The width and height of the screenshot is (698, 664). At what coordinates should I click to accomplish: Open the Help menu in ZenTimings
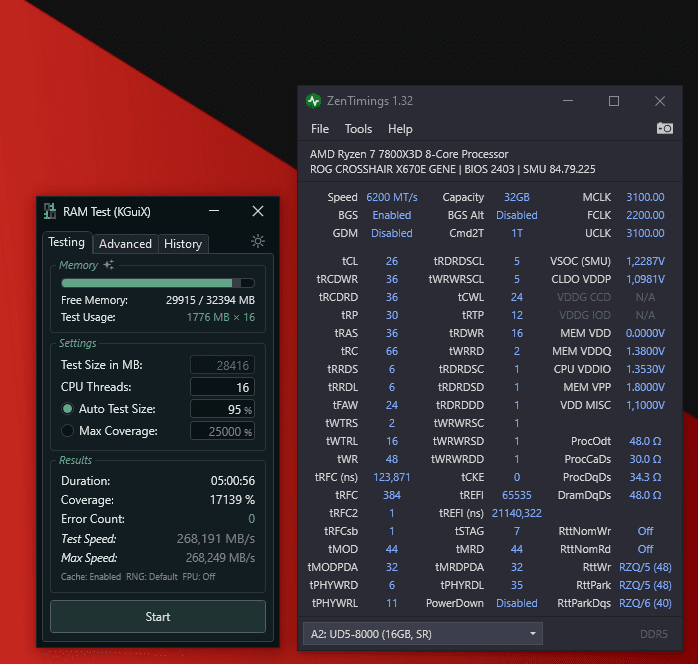pos(400,129)
